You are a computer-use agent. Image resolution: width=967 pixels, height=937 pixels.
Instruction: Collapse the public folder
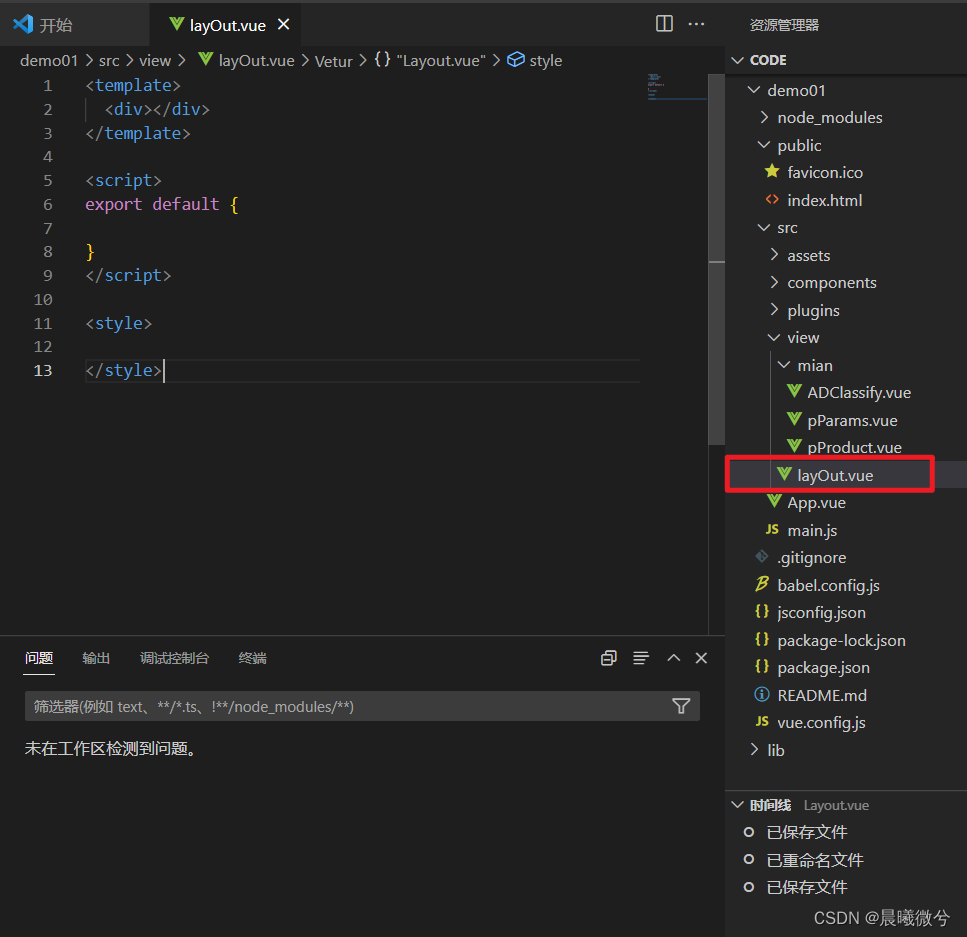(763, 145)
